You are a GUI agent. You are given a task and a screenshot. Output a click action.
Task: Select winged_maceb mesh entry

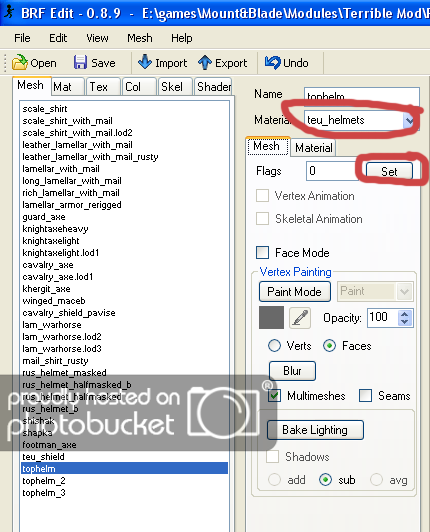pos(54,301)
